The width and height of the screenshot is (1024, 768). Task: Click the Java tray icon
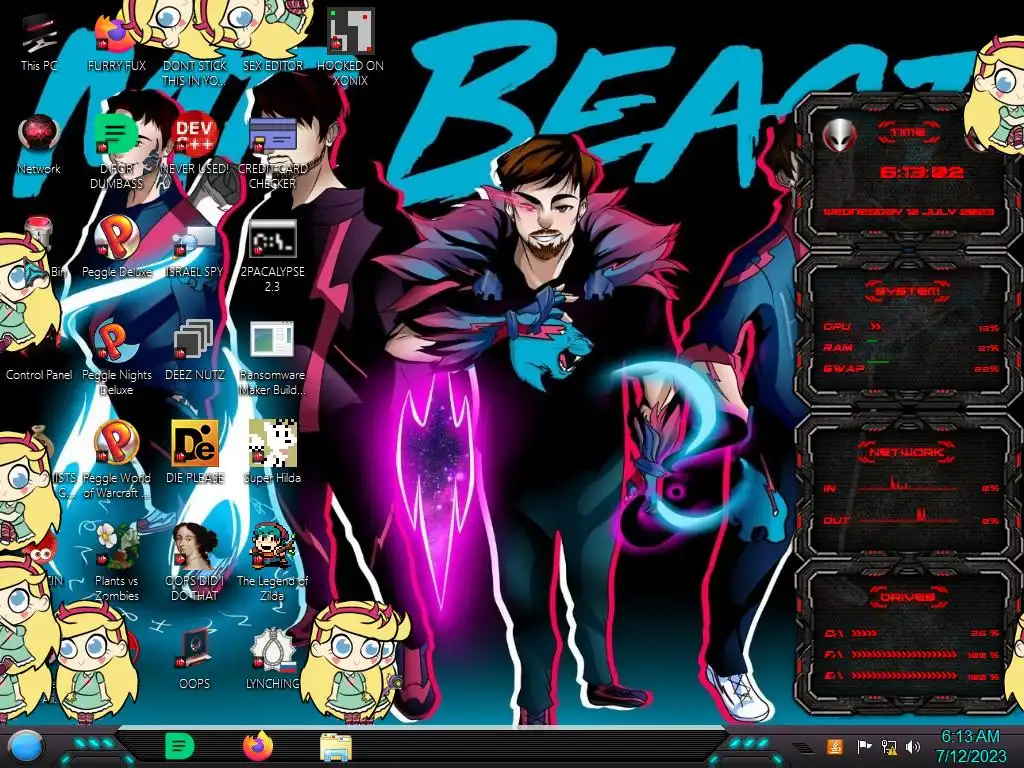click(x=835, y=746)
